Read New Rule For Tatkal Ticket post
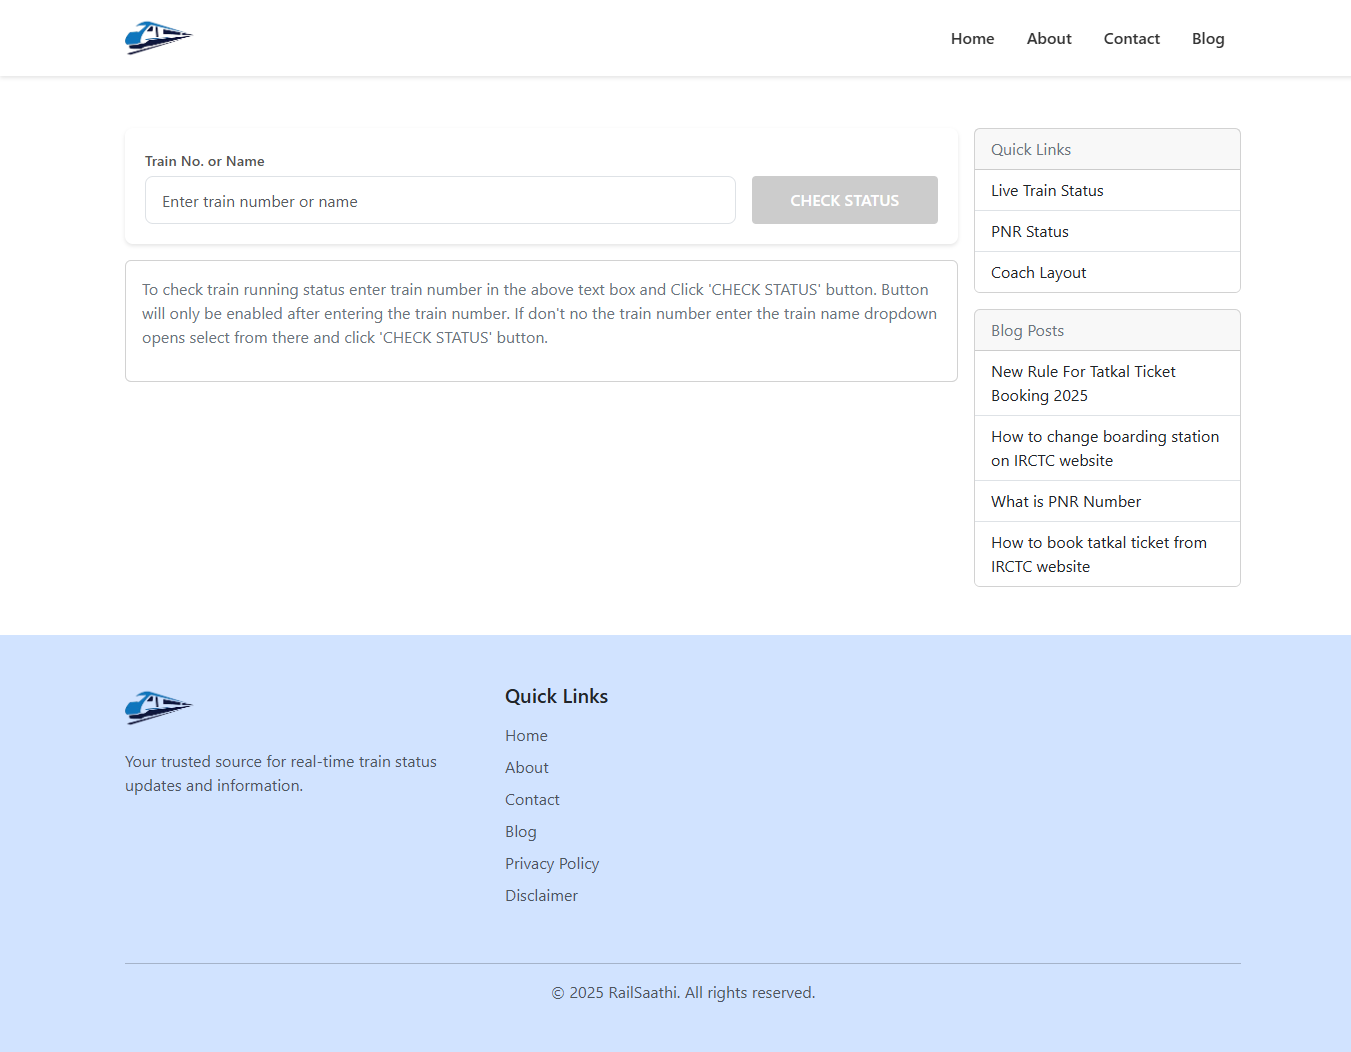 pos(1083,384)
